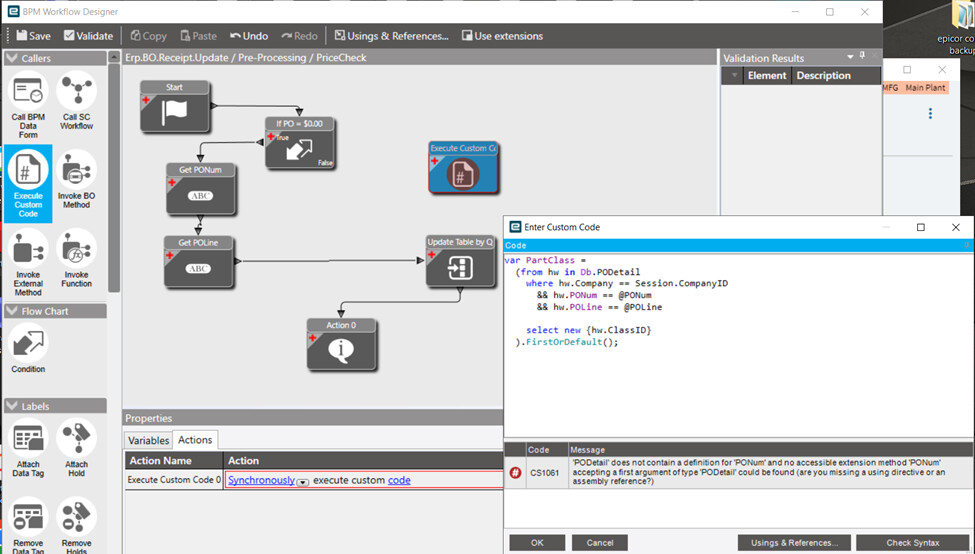Click Undo in the toolbar
Screen dimensions: 975x554
(x=249, y=36)
